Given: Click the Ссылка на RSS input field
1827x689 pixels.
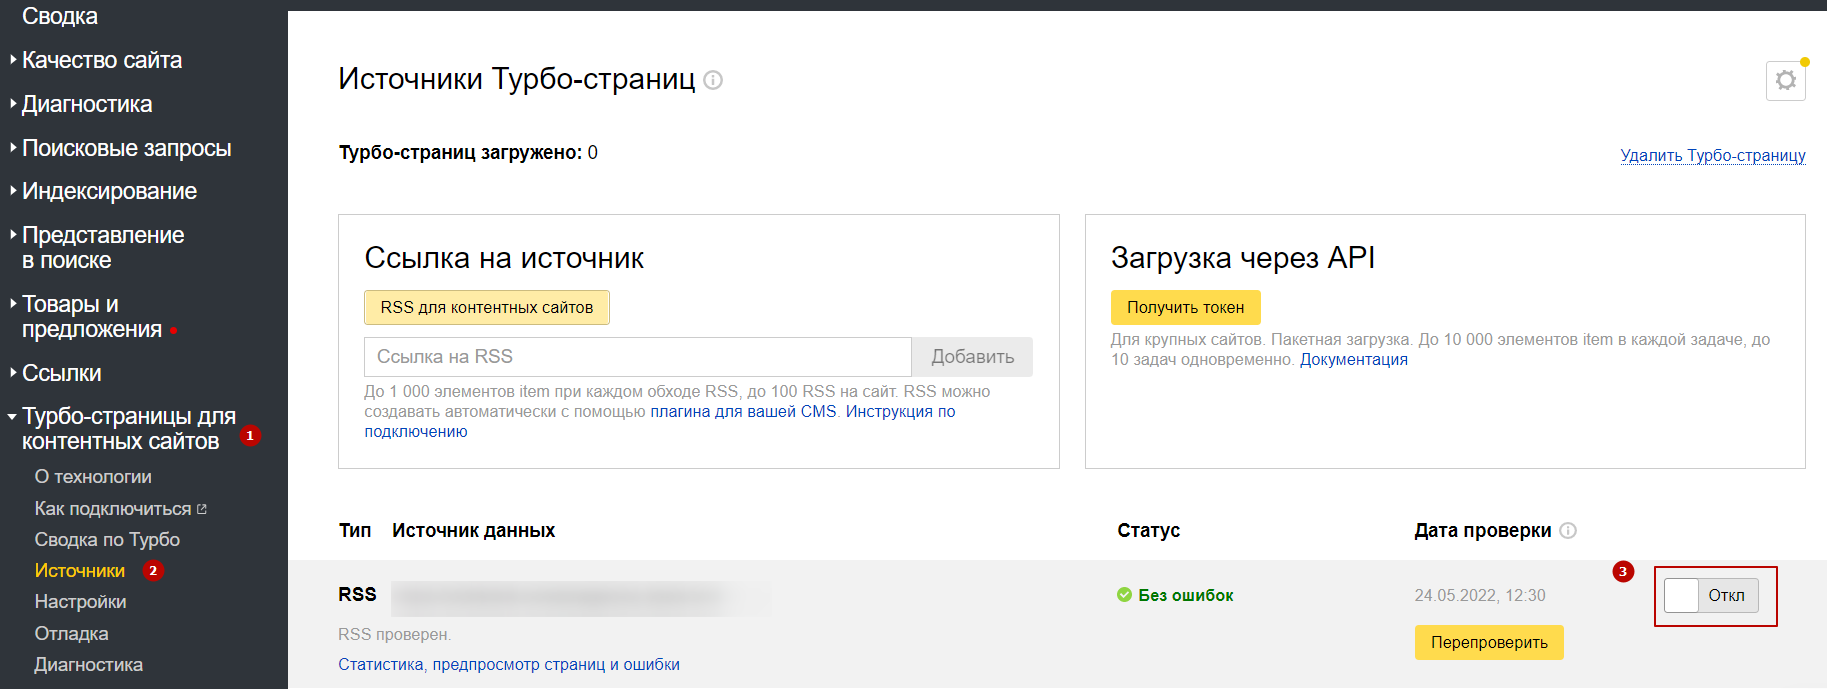Looking at the screenshot, I should pos(637,357).
